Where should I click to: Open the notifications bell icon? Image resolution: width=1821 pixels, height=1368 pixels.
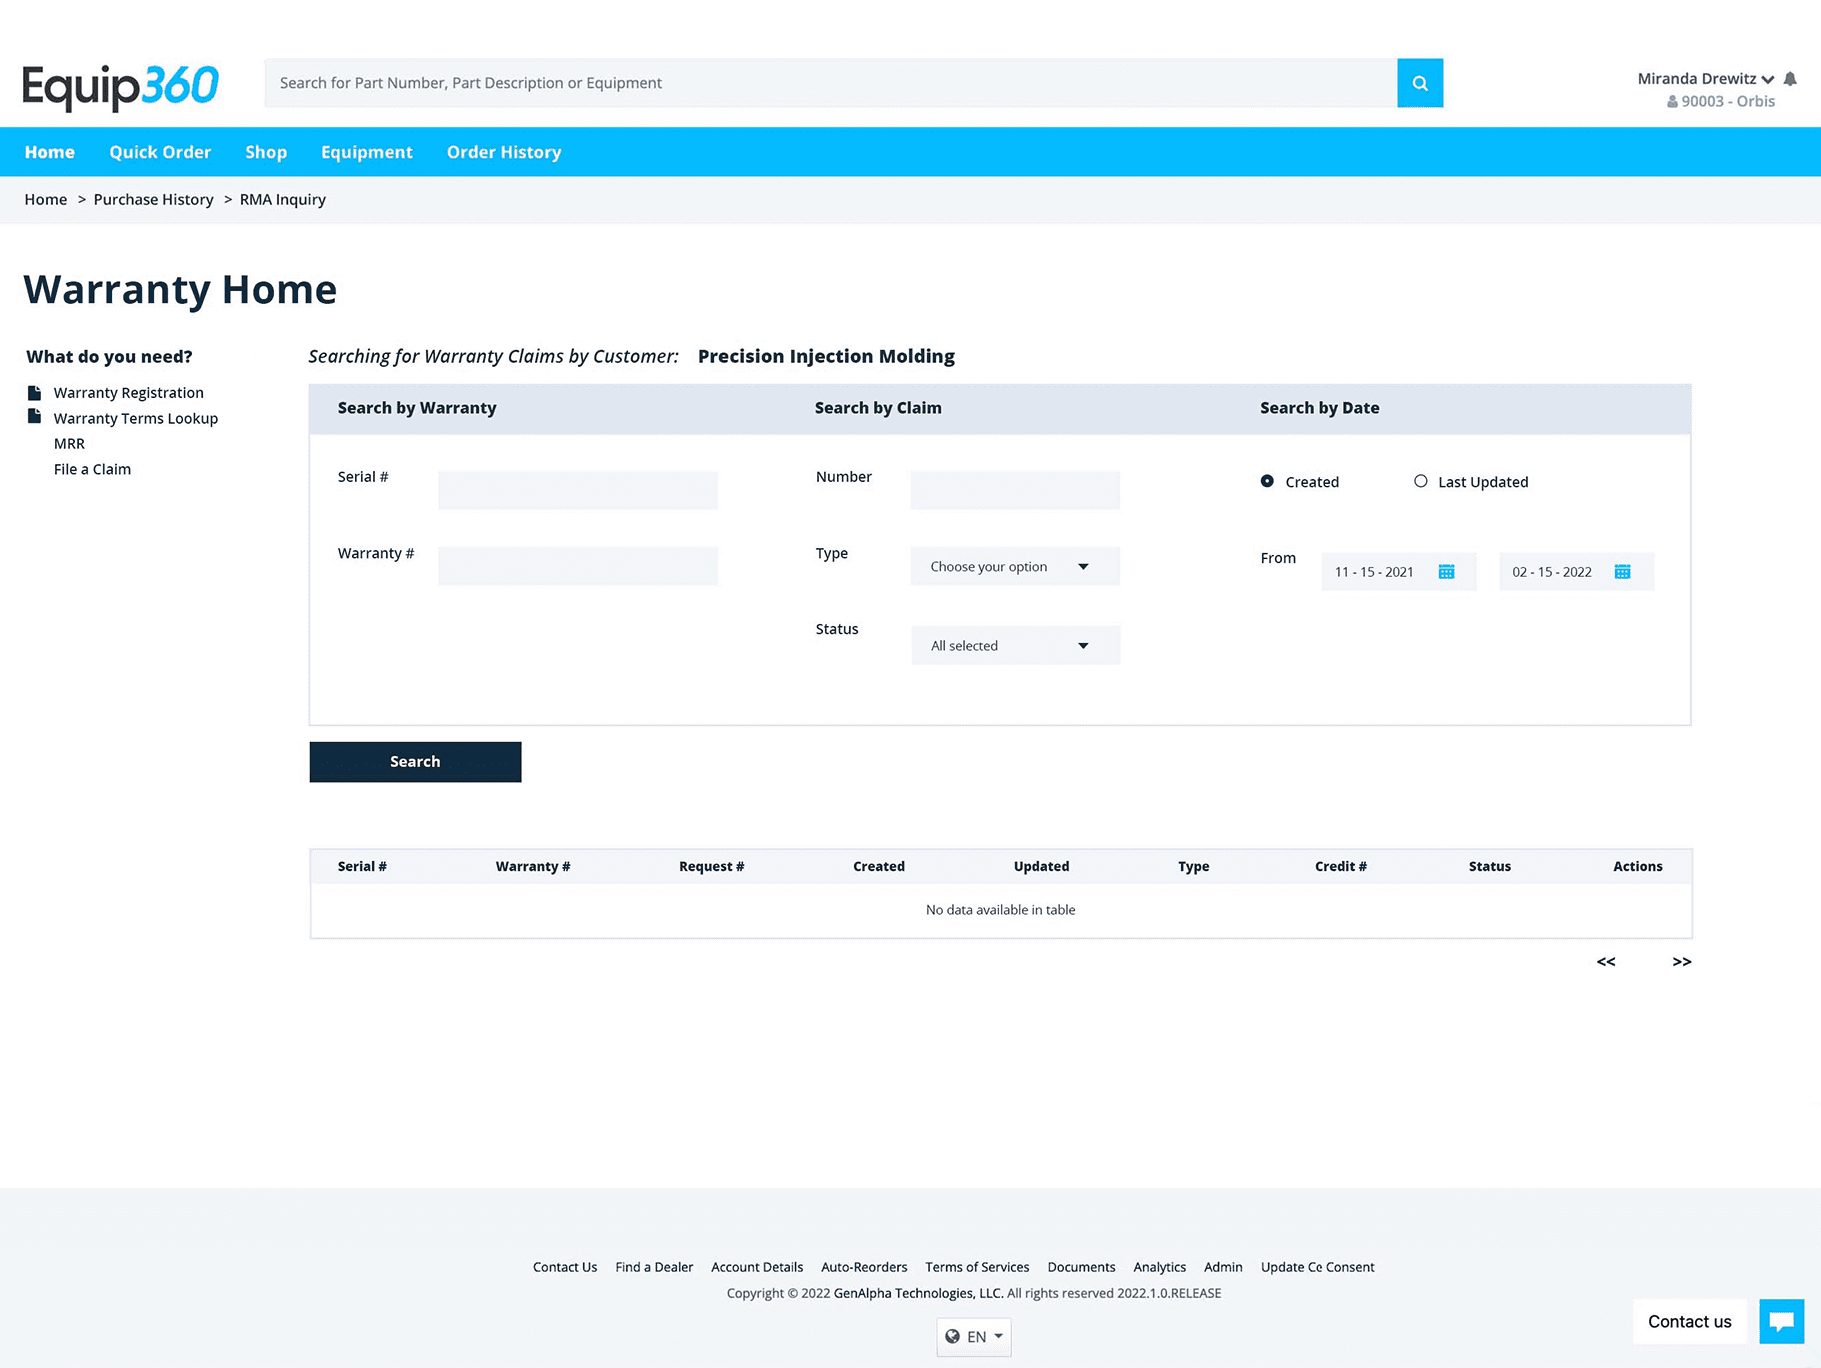coord(1790,79)
